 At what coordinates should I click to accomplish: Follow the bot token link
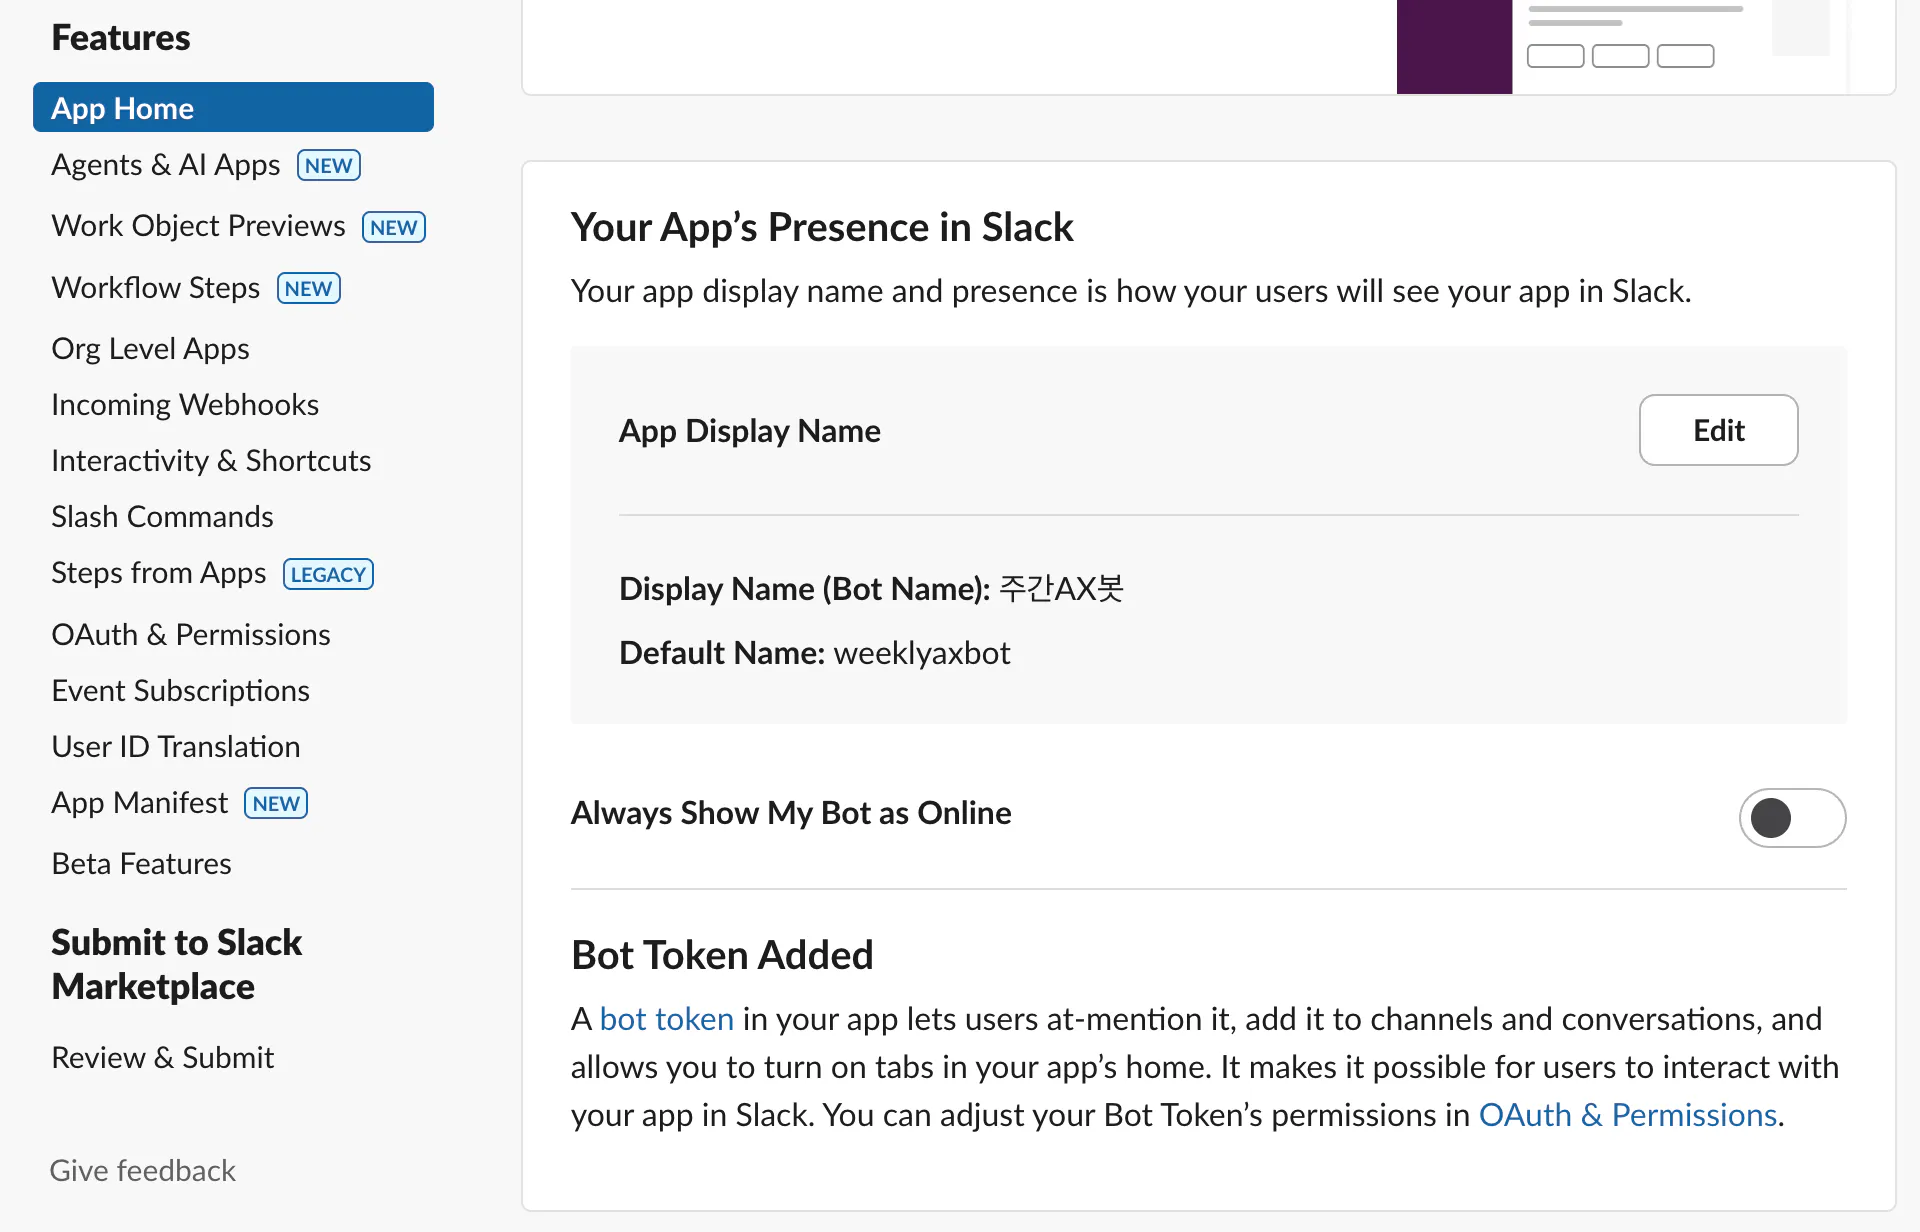pyautogui.click(x=666, y=1018)
